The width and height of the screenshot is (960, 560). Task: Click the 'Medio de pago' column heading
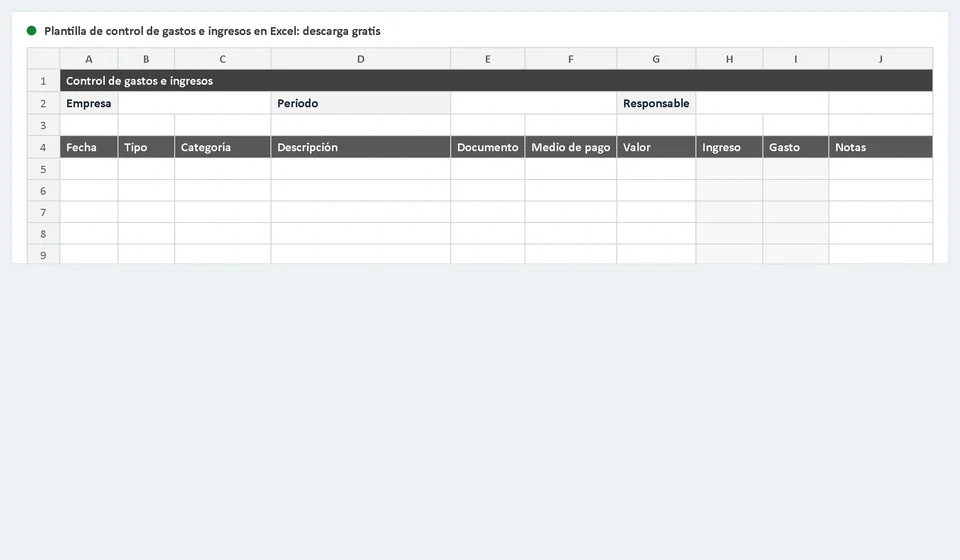click(571, 147)
